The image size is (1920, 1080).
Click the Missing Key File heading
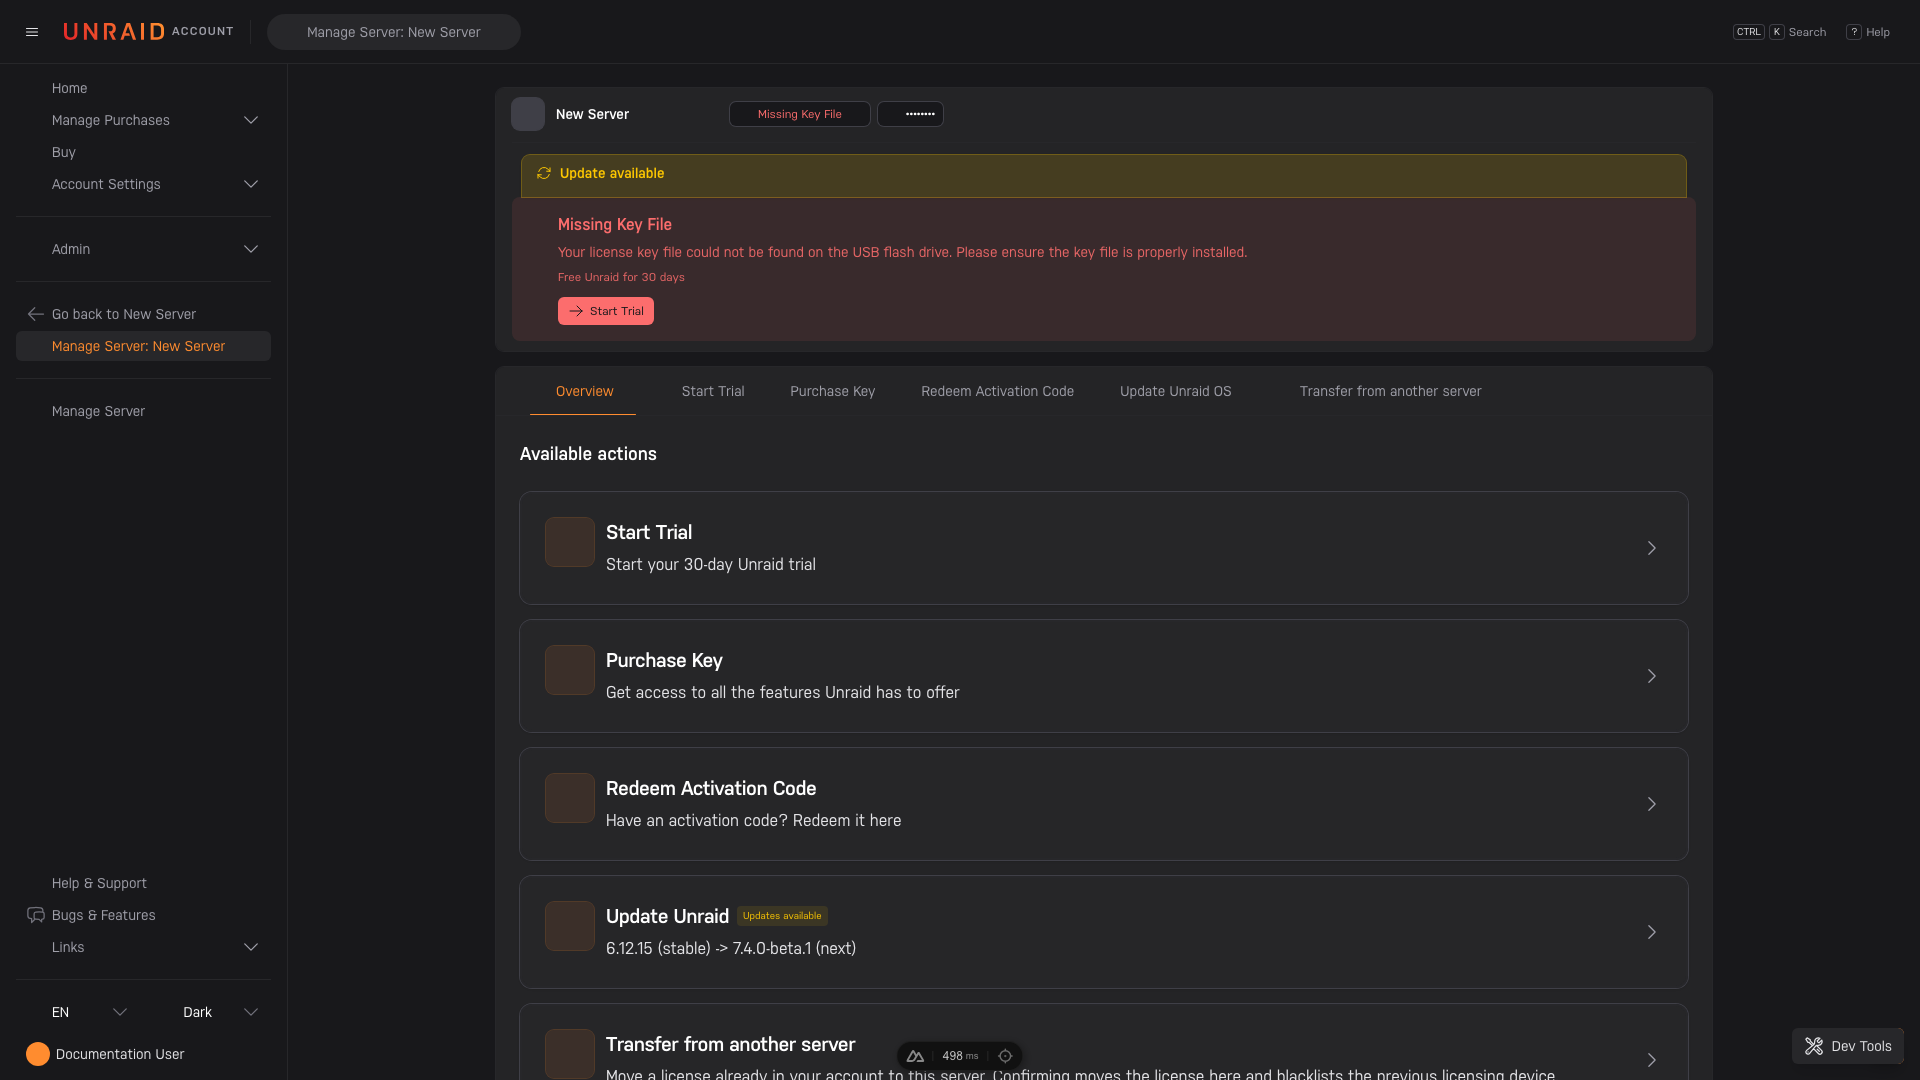tap(615, 225)
